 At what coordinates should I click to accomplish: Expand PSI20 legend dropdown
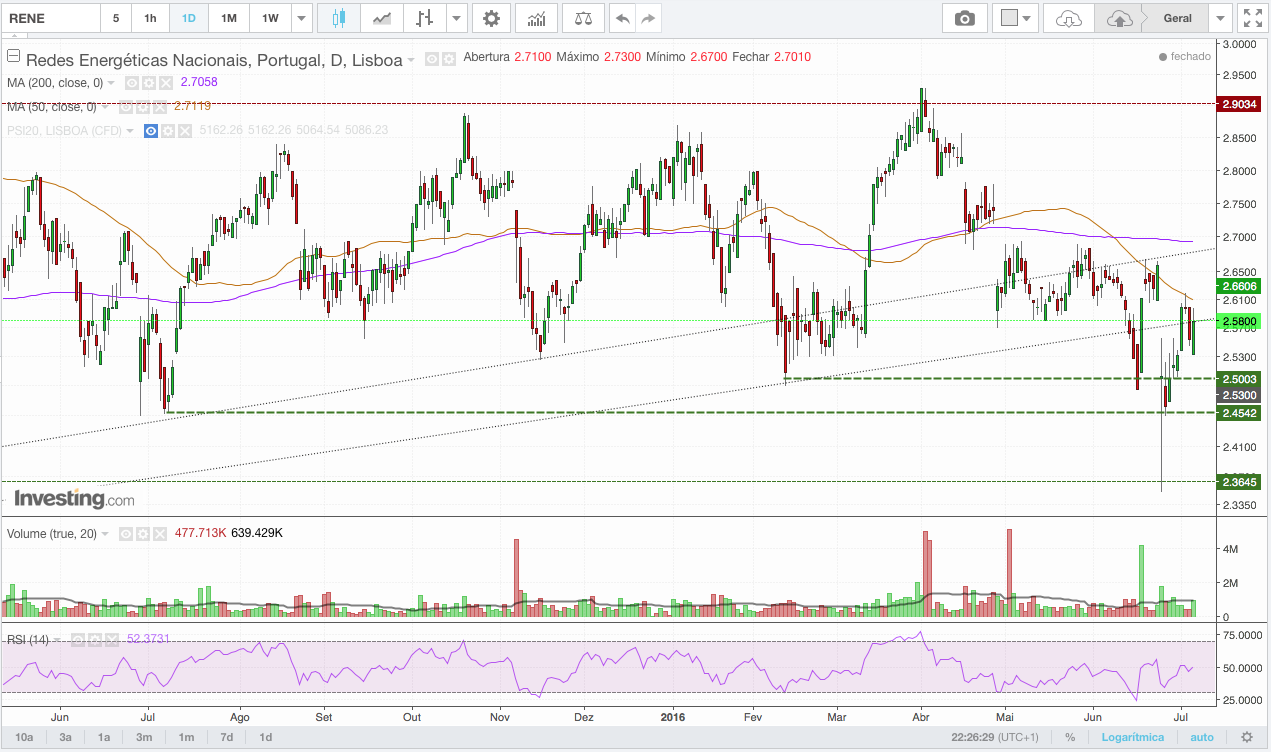pyautogui.click(x=130, y=131)
